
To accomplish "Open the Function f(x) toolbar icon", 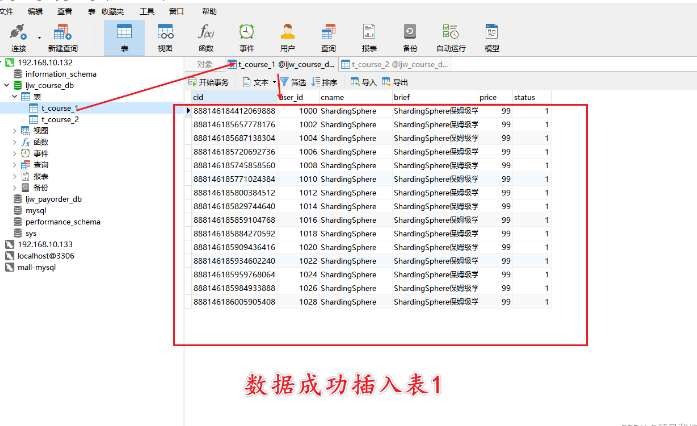I will pyautogui.click(x=206, y=38).
